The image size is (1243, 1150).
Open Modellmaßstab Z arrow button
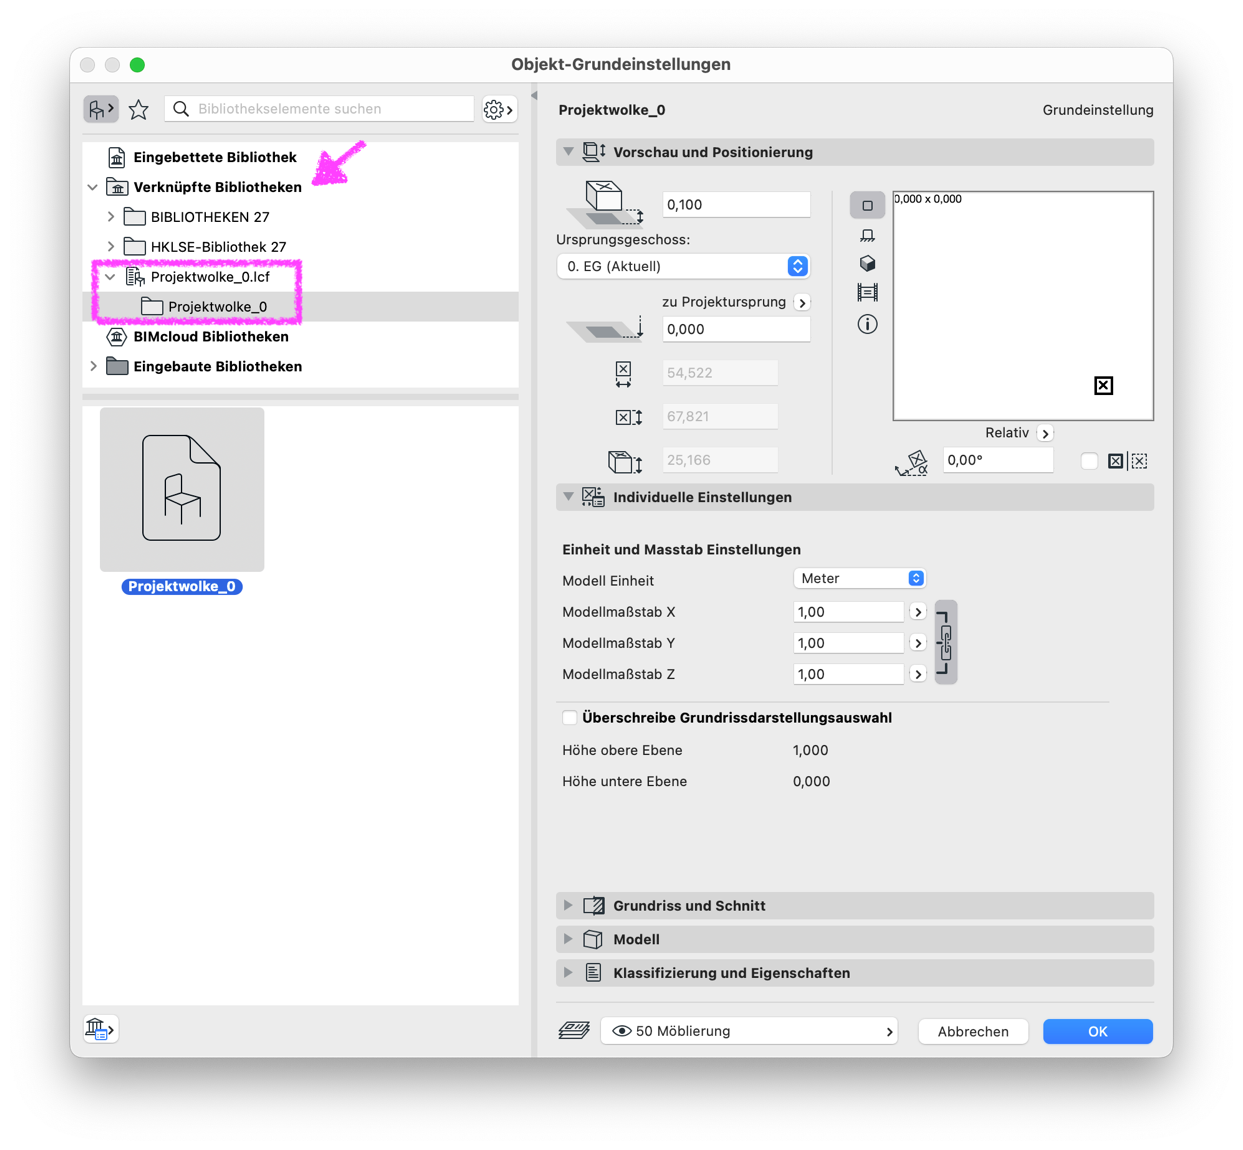pos(918,674)
